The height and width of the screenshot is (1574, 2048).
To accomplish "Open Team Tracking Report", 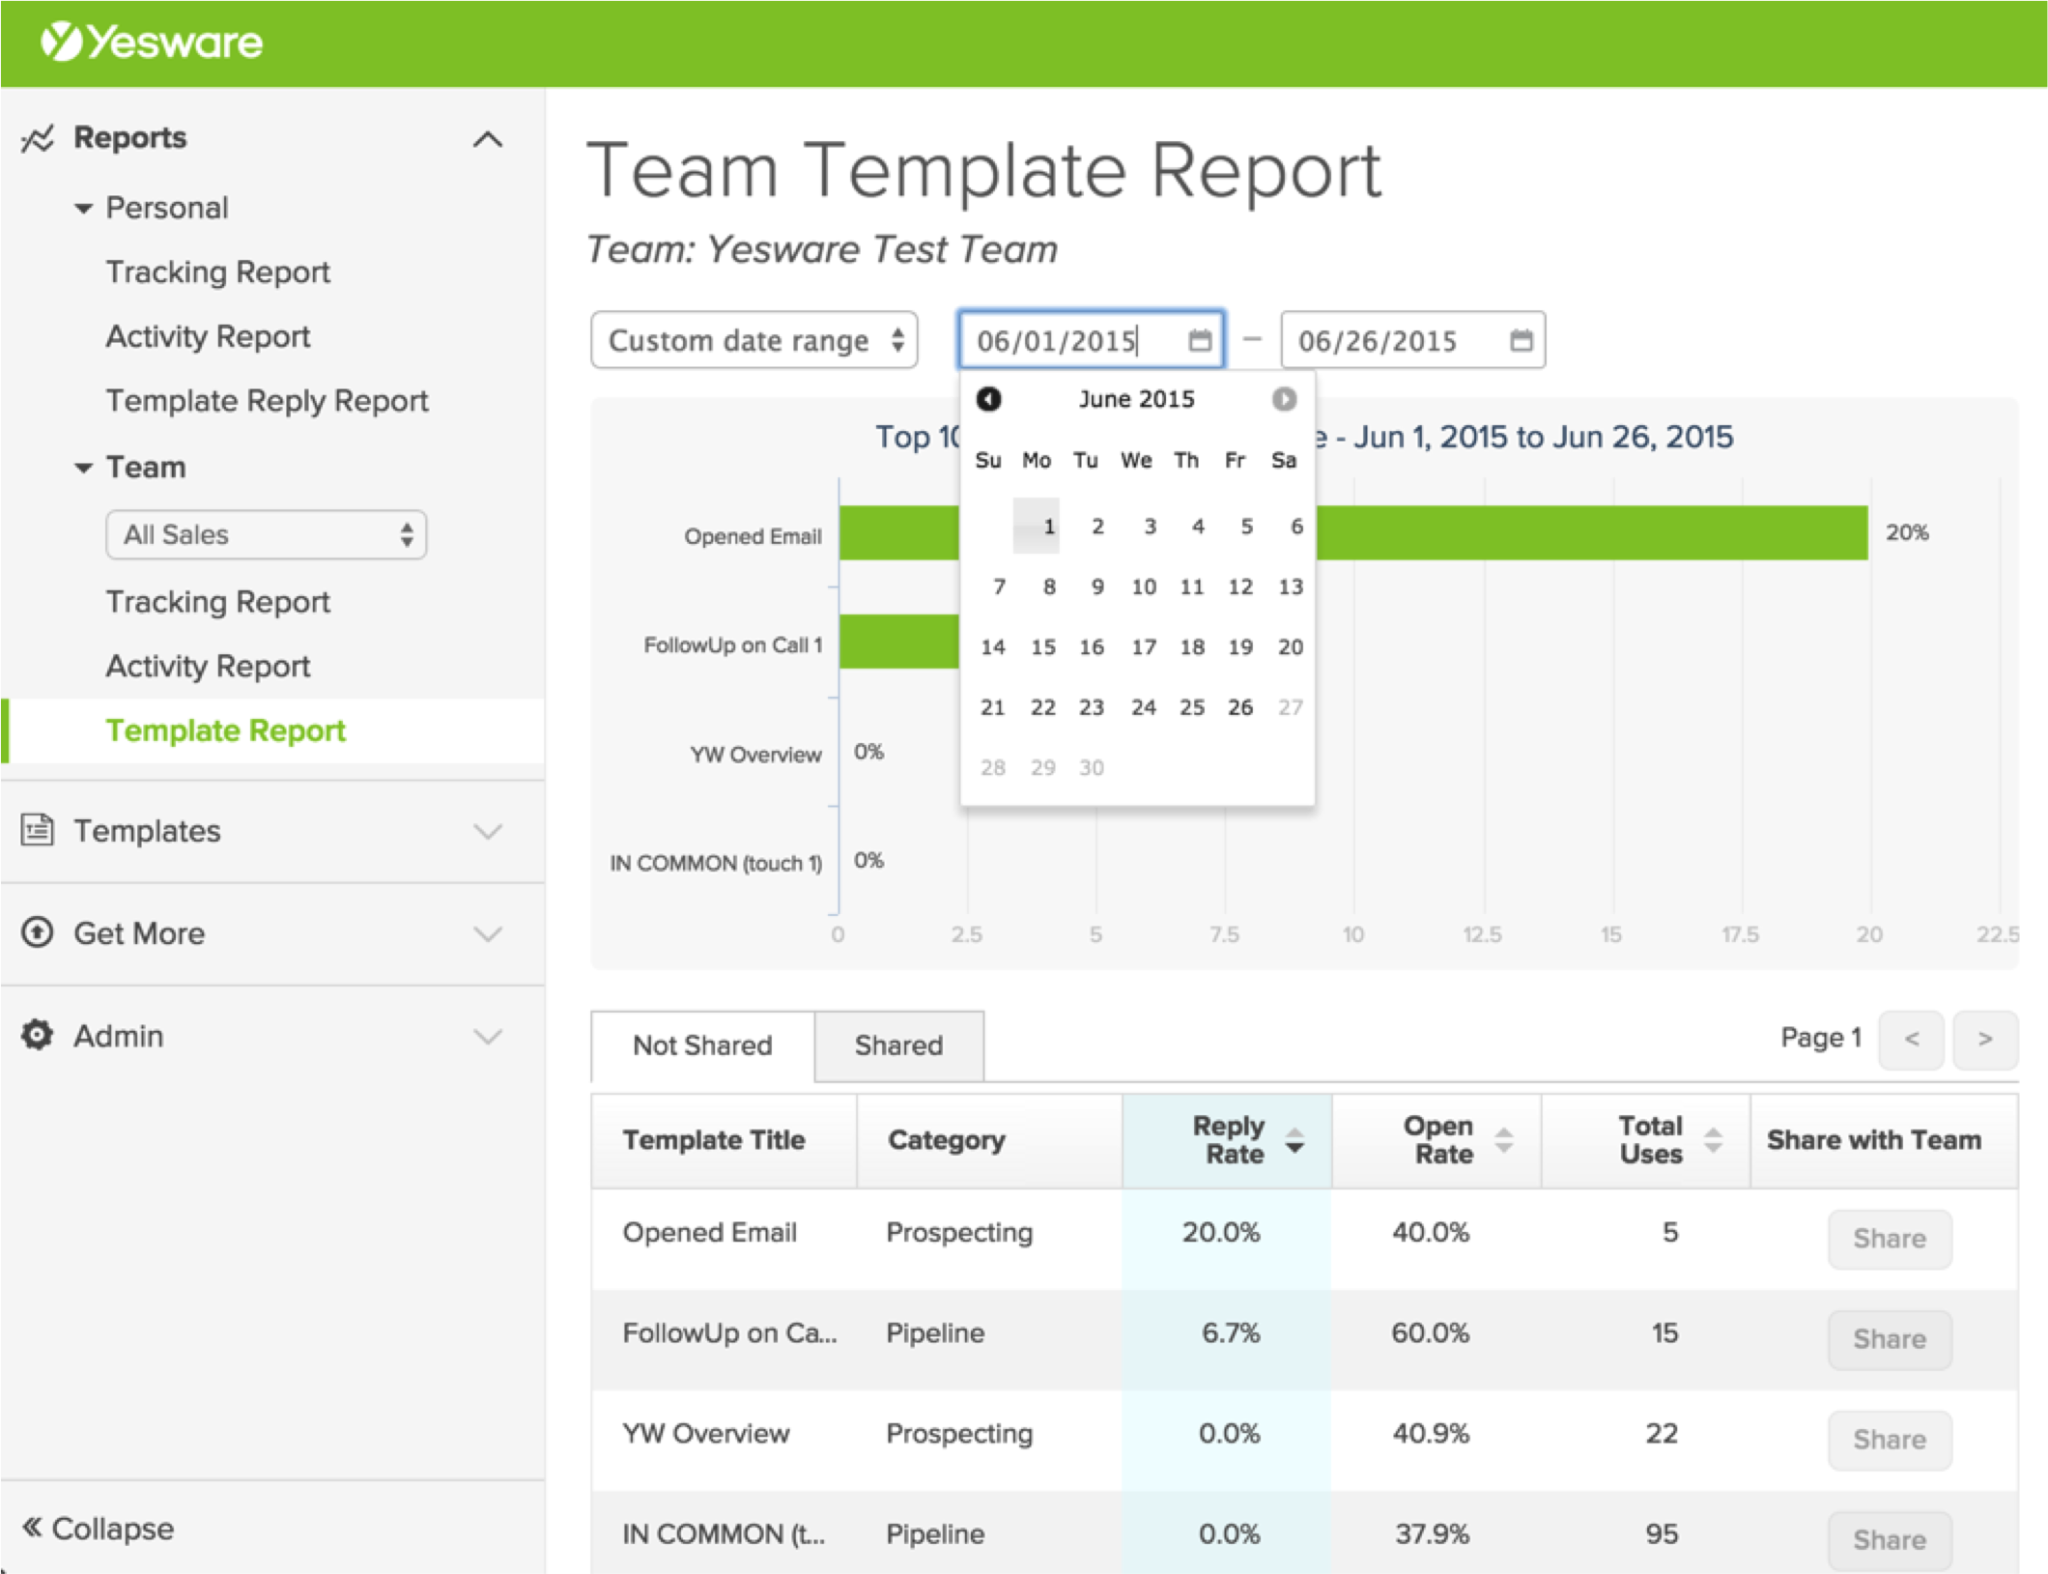I will (x=218, y=602).
